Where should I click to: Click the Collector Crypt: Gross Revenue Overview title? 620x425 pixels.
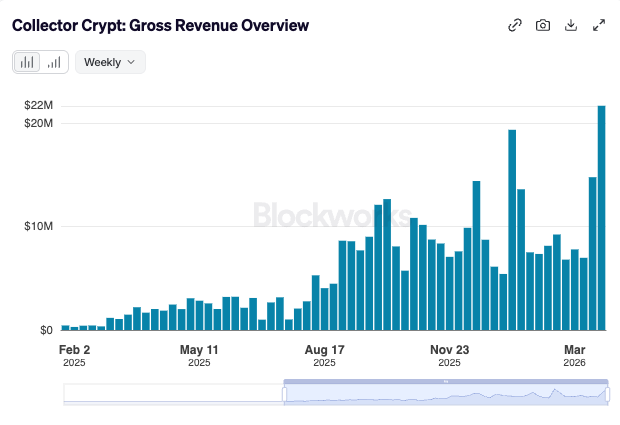click(x=160, y=25)
